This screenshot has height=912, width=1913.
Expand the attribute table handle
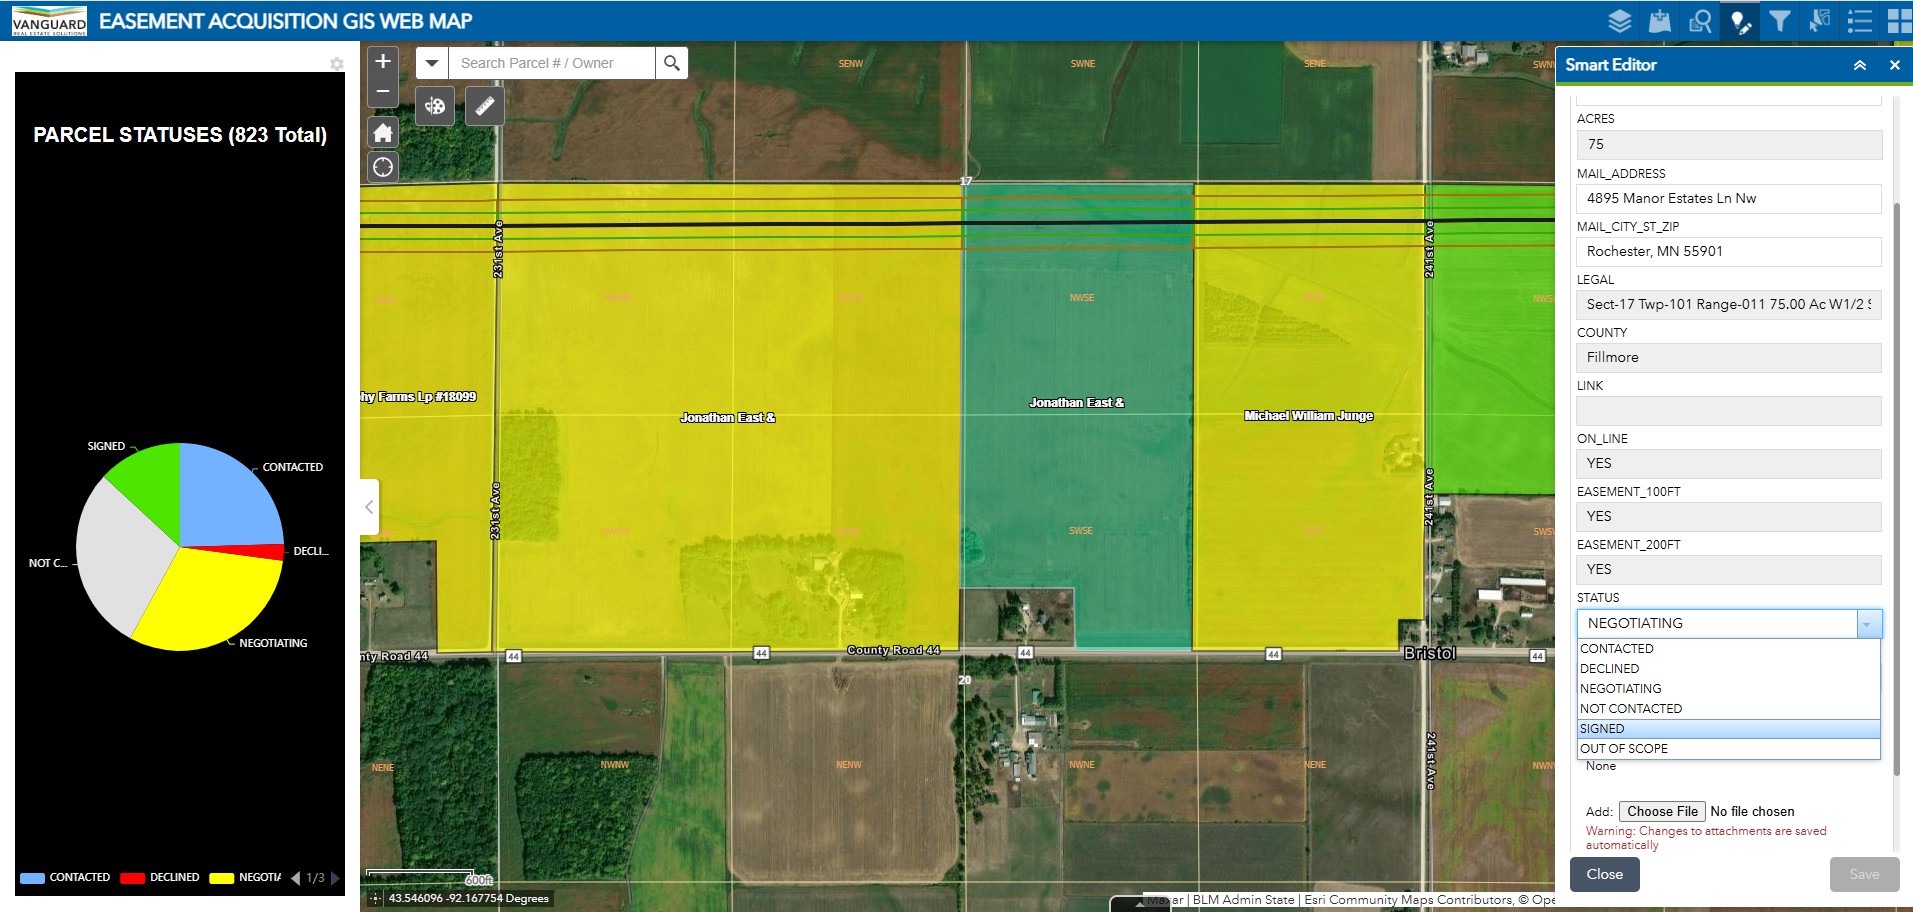coord(1139,904)
